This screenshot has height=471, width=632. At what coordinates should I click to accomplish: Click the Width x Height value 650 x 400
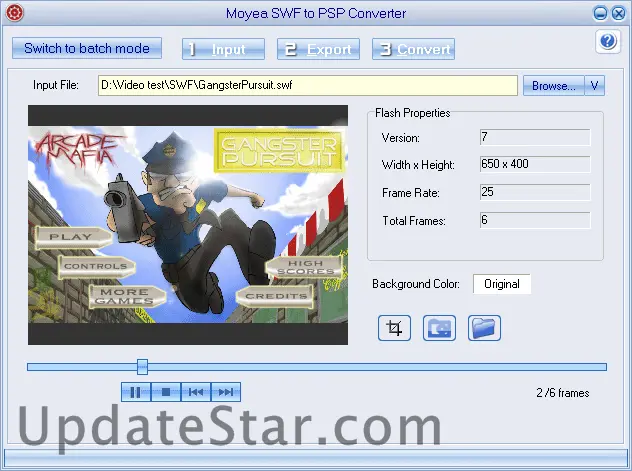pyautogui.click(x=535, y=164)
